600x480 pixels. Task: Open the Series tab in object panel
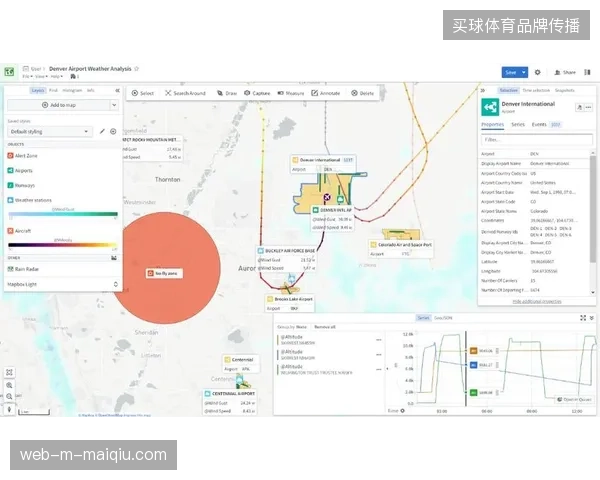point(518,124)
